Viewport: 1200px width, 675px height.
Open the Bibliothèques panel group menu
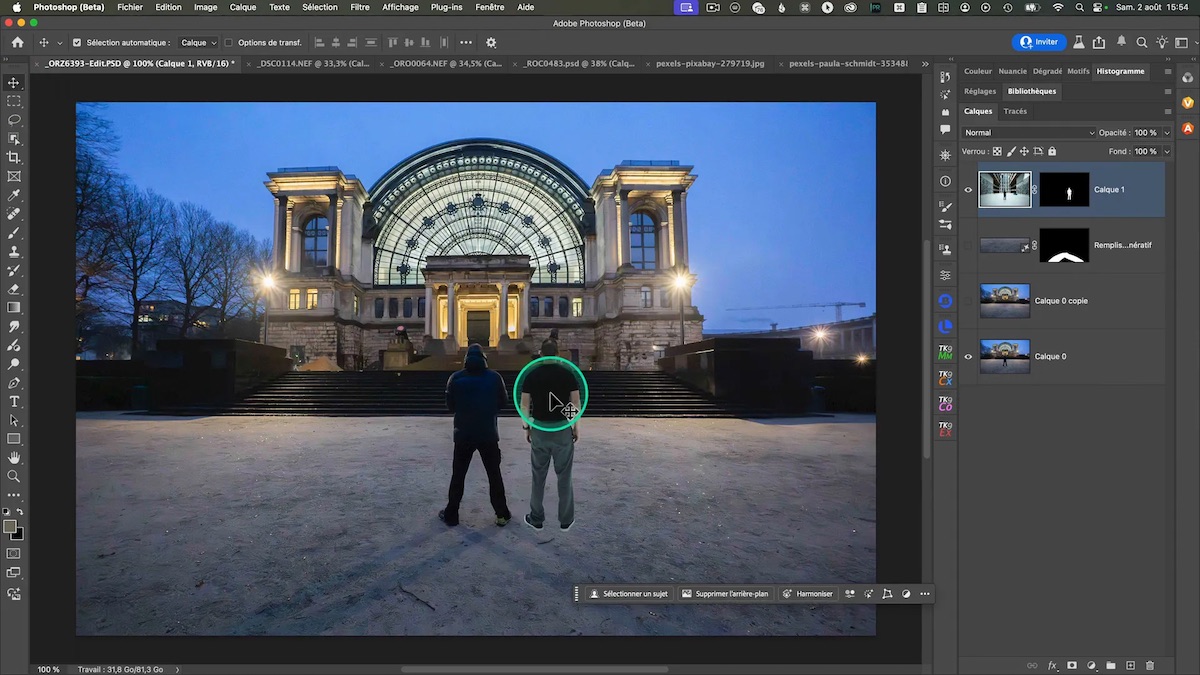coord(1167,91)
